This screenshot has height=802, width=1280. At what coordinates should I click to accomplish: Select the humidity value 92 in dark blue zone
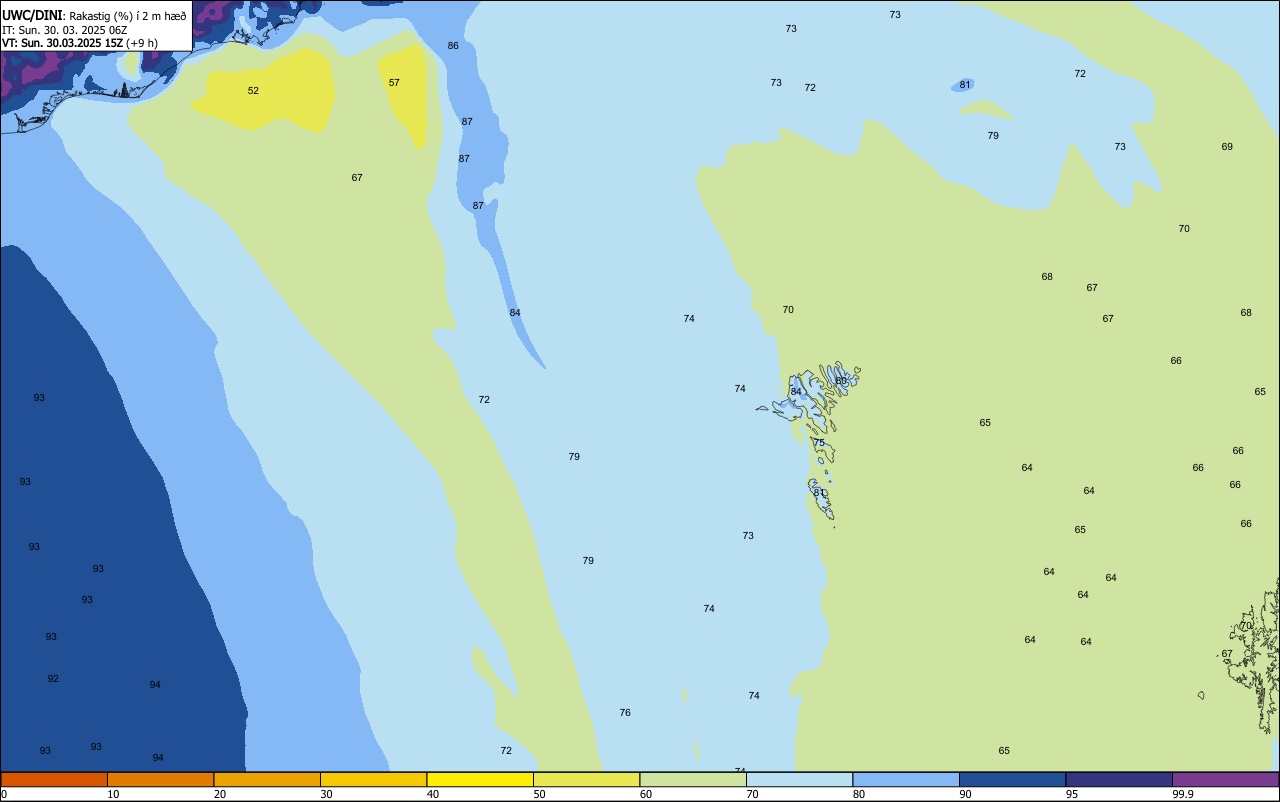pyautogui.click(x=53, y=679)
